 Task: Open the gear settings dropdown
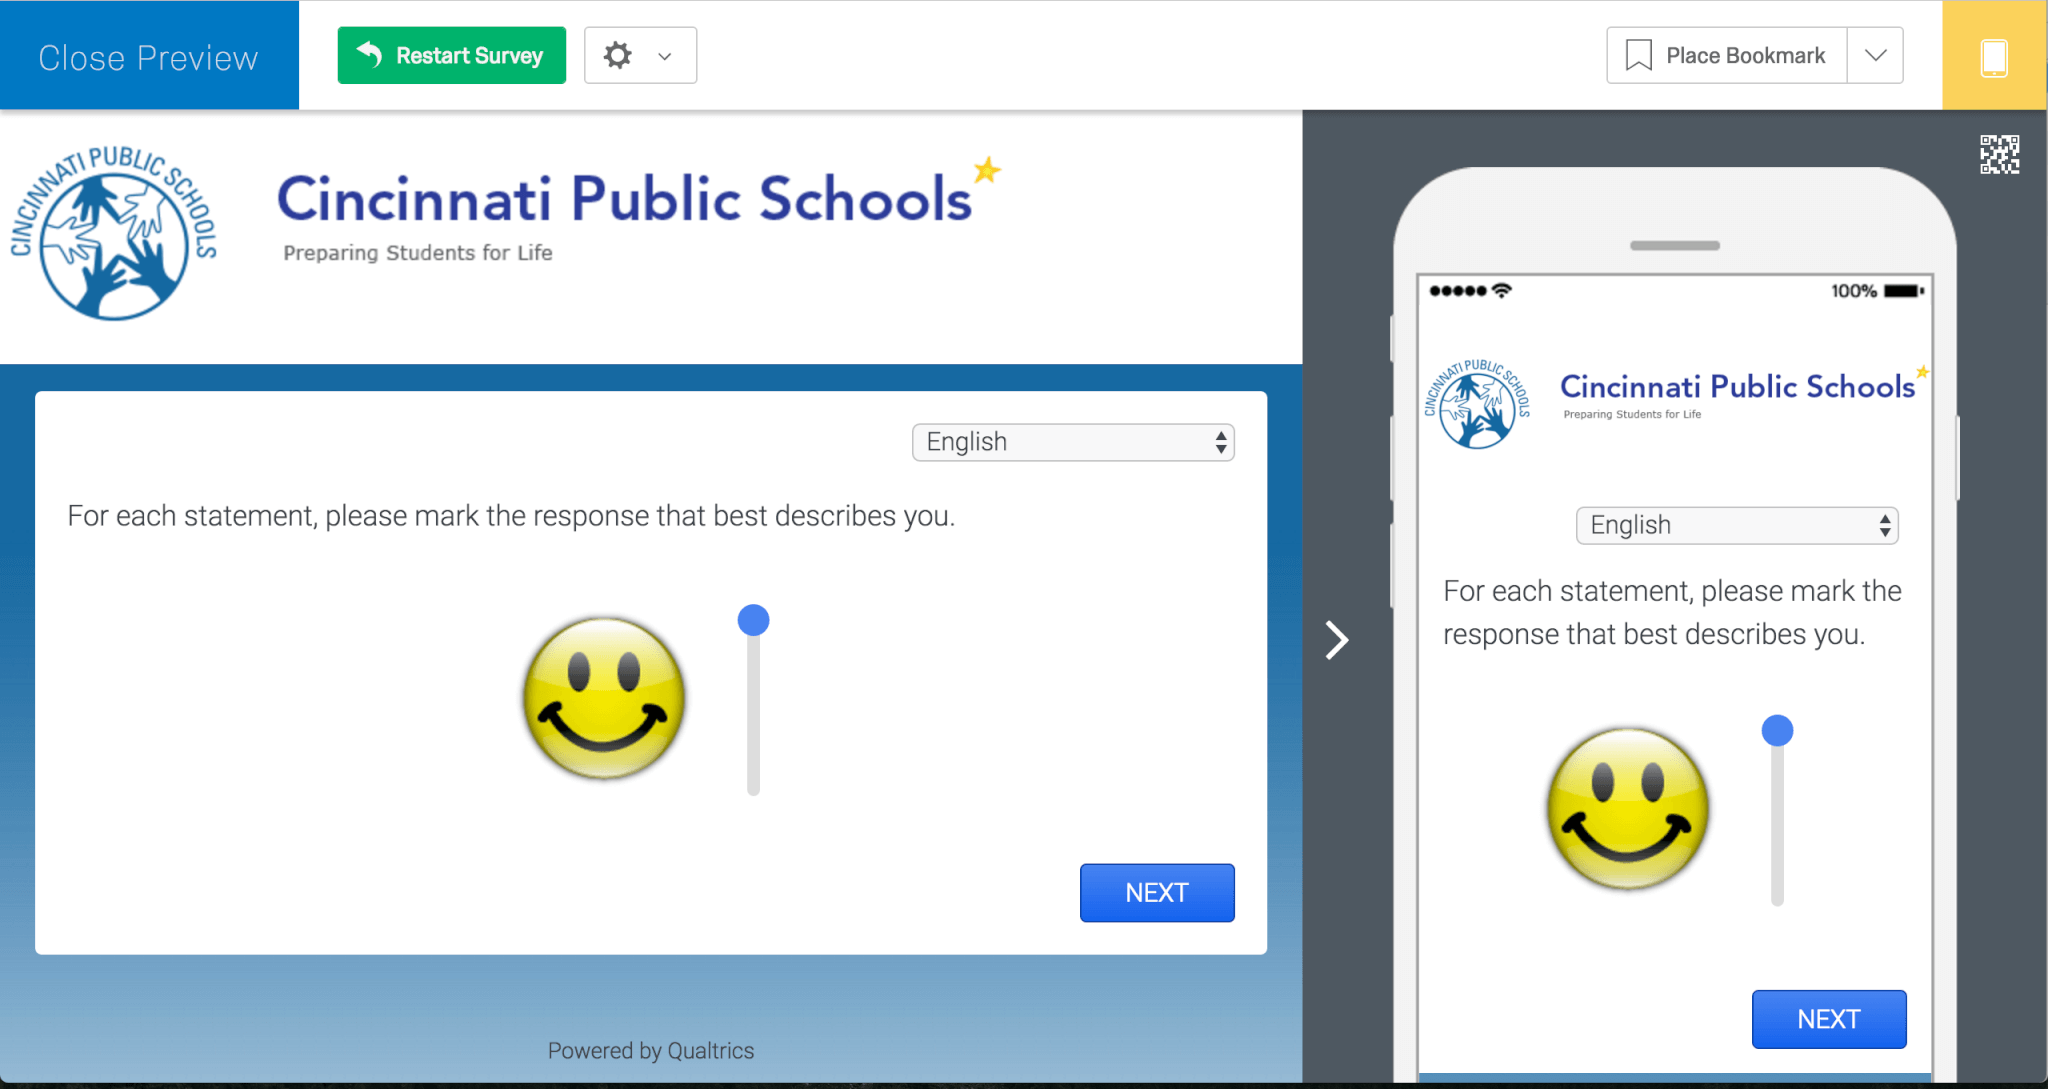click(x=640, y=55)
